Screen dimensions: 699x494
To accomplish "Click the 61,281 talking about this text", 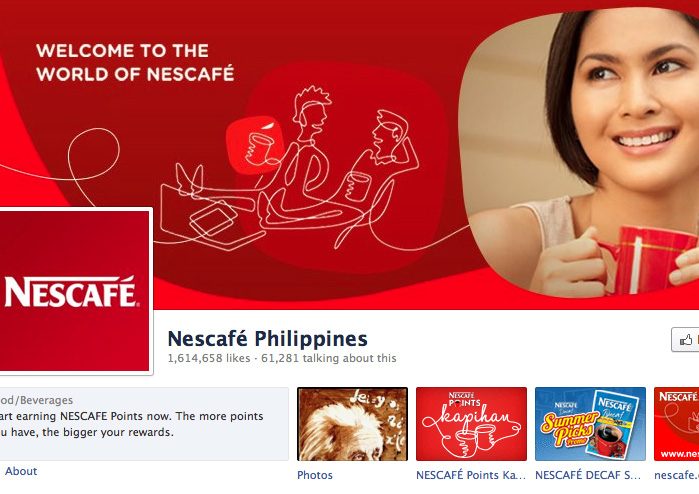I will click(x=329, y=358).
